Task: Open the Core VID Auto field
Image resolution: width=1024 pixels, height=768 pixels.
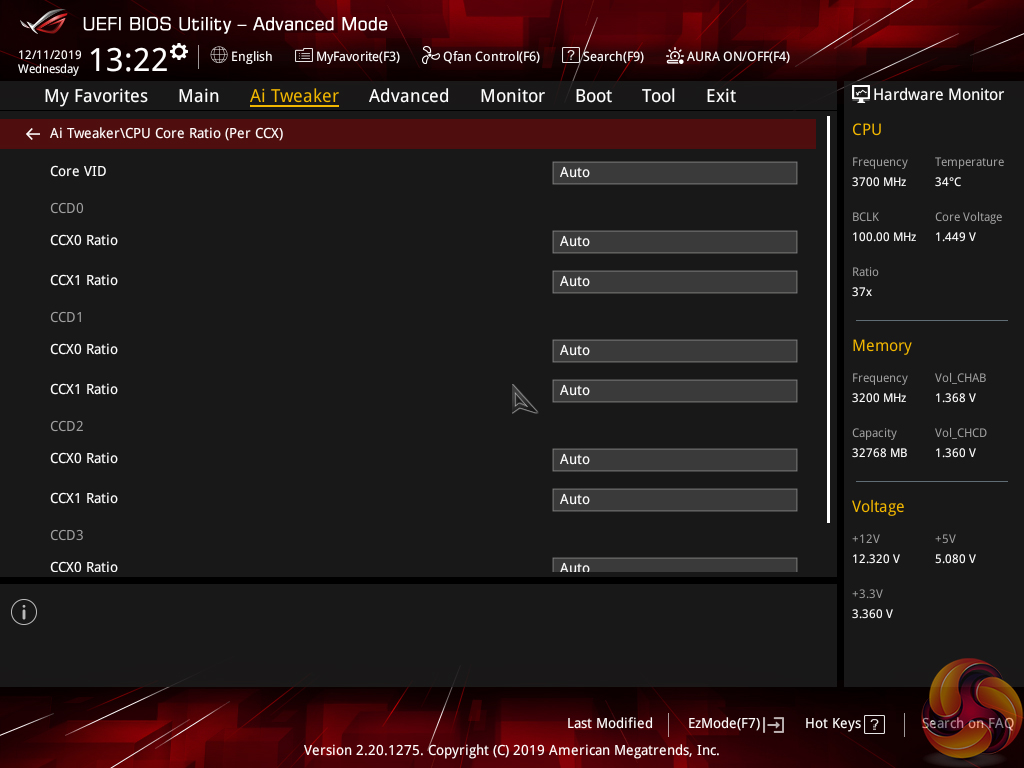Action: (x=674, y=172)
